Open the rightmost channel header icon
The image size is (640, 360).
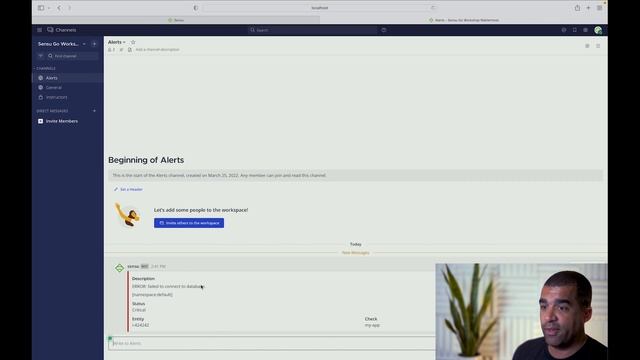pyautogui.click(x=598, y=46)
